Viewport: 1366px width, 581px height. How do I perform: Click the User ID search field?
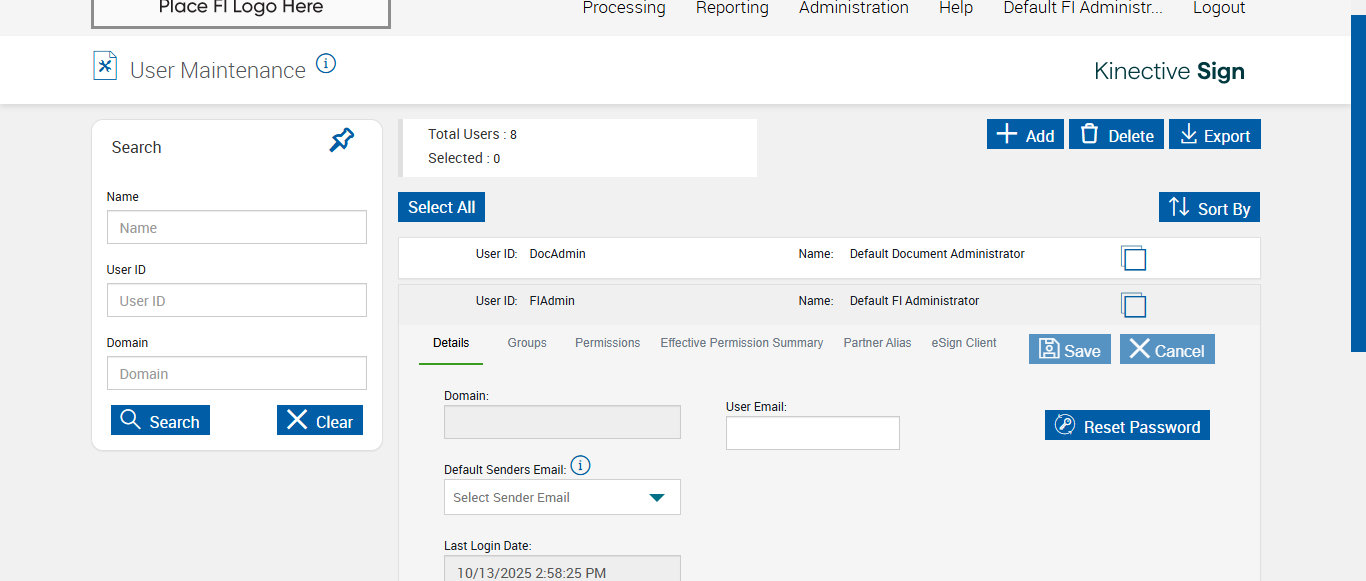pos(237,301)
